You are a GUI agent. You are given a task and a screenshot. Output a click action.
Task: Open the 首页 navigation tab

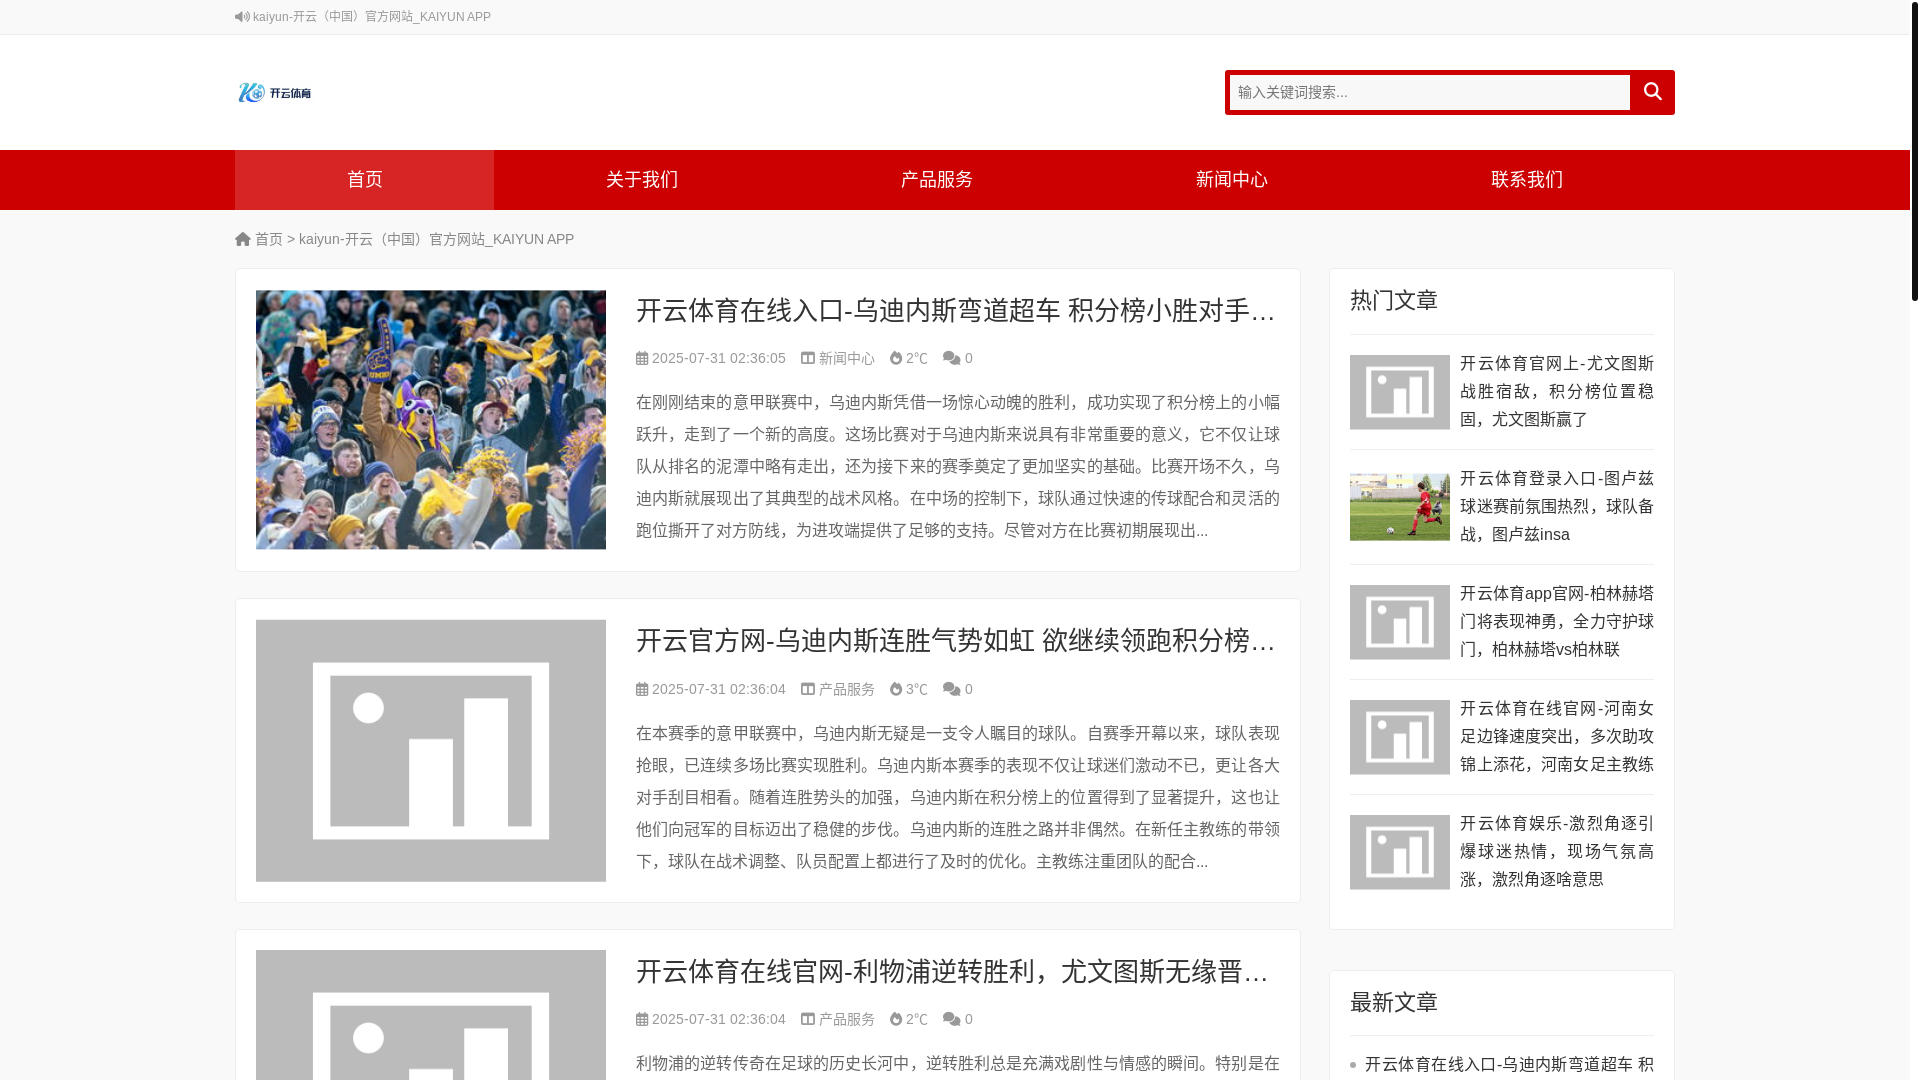pos(364,180)
